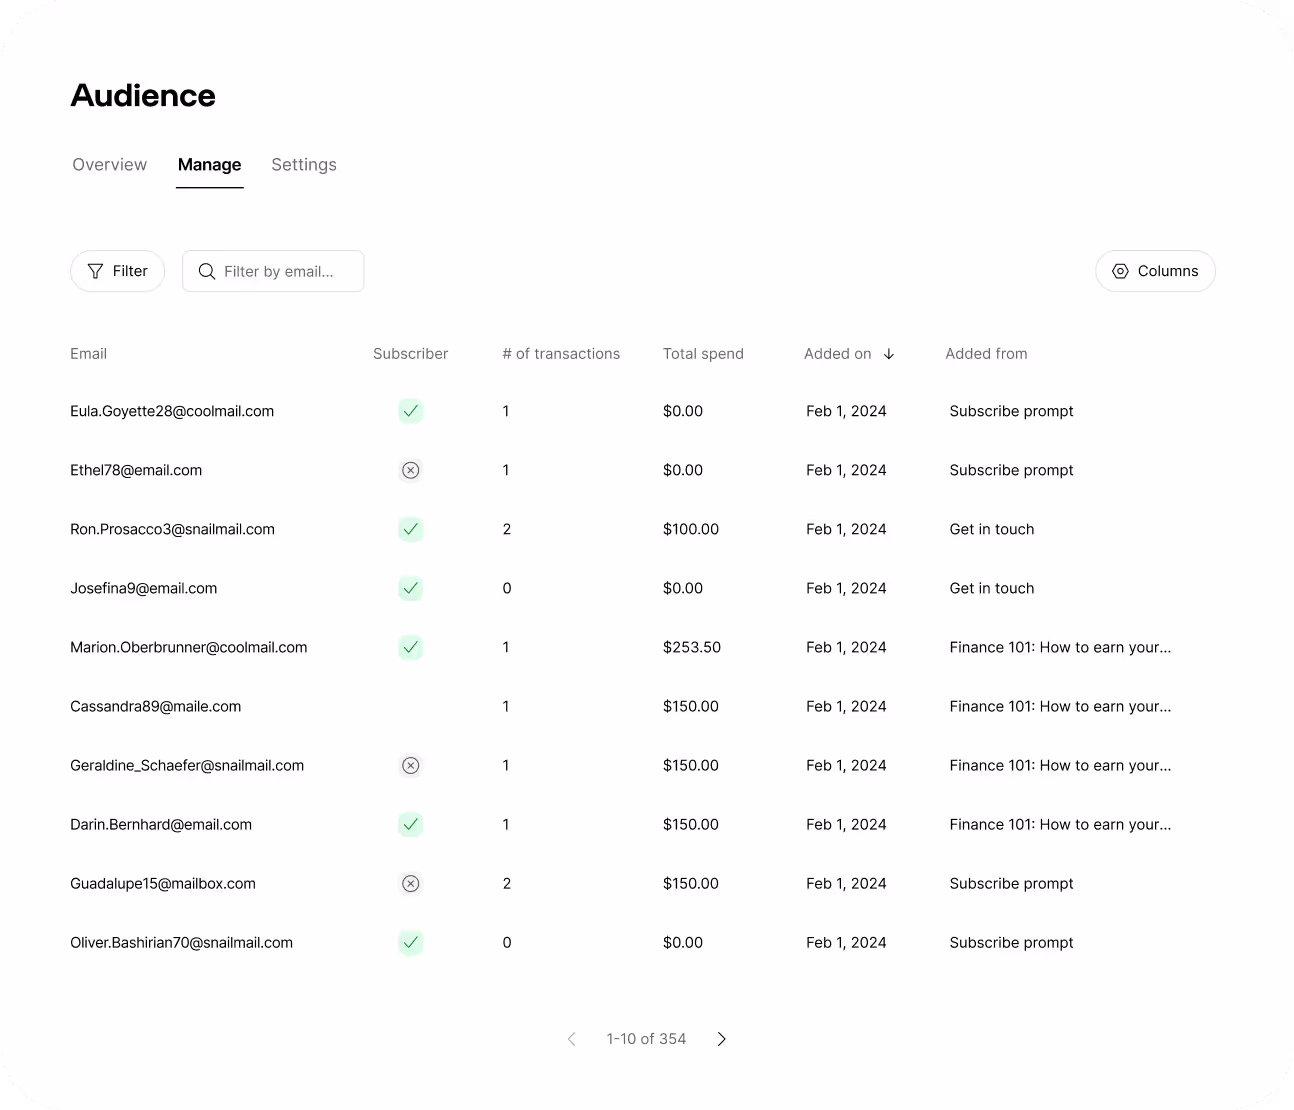Click Get in touch in Josefina9's row
This screenshot has width=1294, height=1110.
(992, 588)
